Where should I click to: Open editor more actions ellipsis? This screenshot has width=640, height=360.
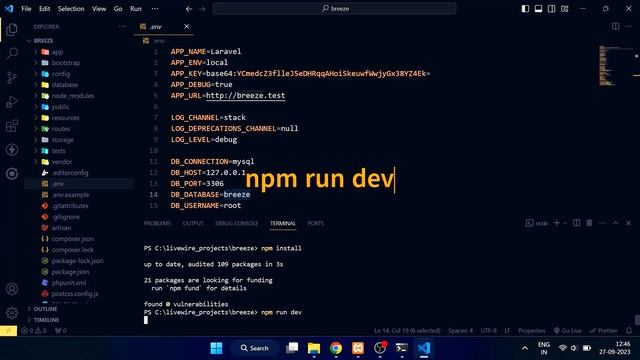(x=629, y=27)
